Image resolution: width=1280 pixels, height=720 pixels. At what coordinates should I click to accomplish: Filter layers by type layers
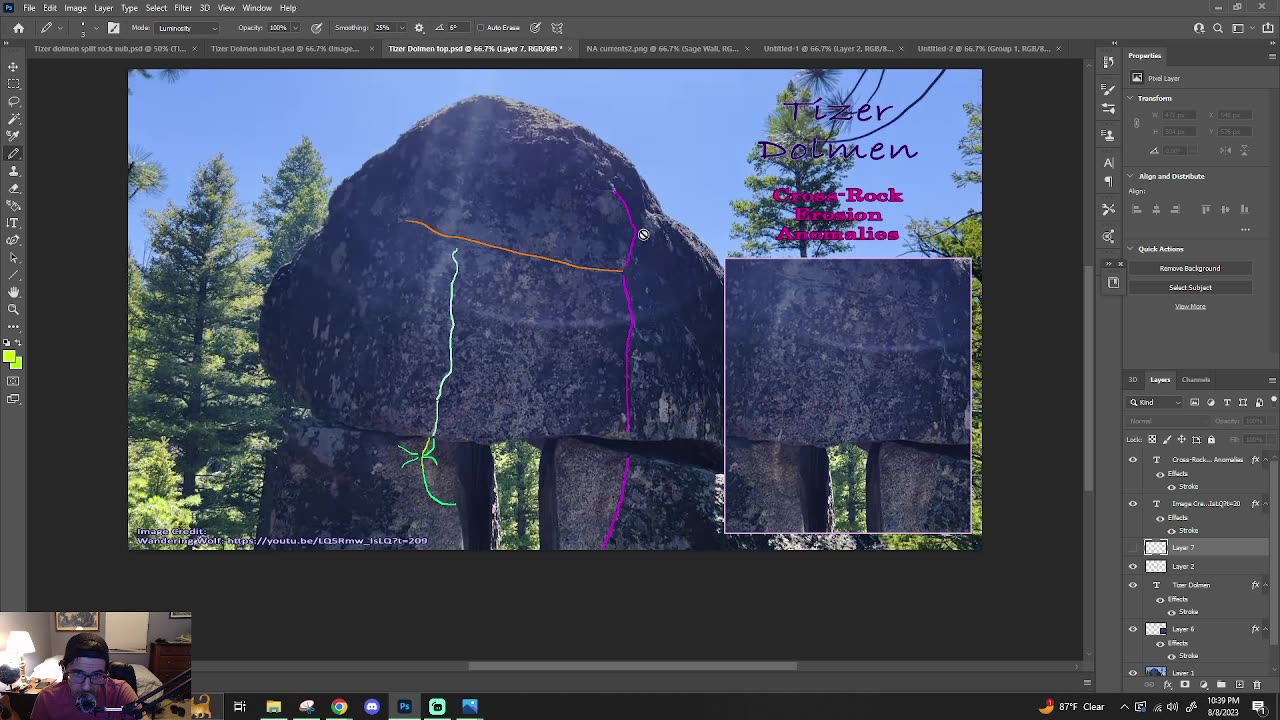coord(1227,402)
